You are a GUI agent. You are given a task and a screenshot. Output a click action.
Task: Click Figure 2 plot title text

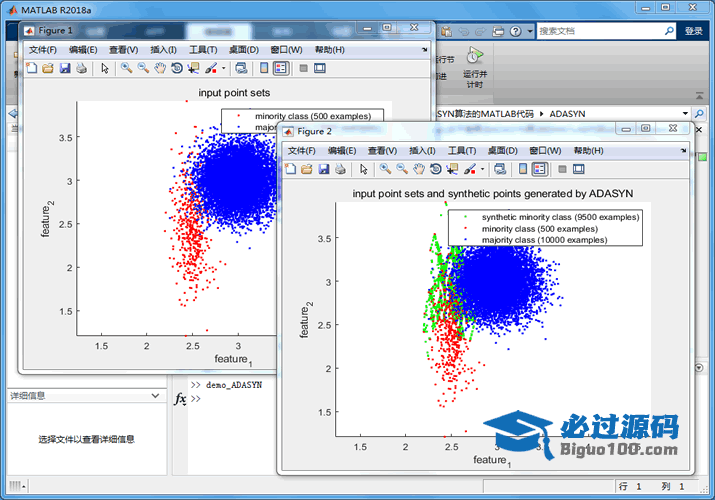[x=492, y=194]
